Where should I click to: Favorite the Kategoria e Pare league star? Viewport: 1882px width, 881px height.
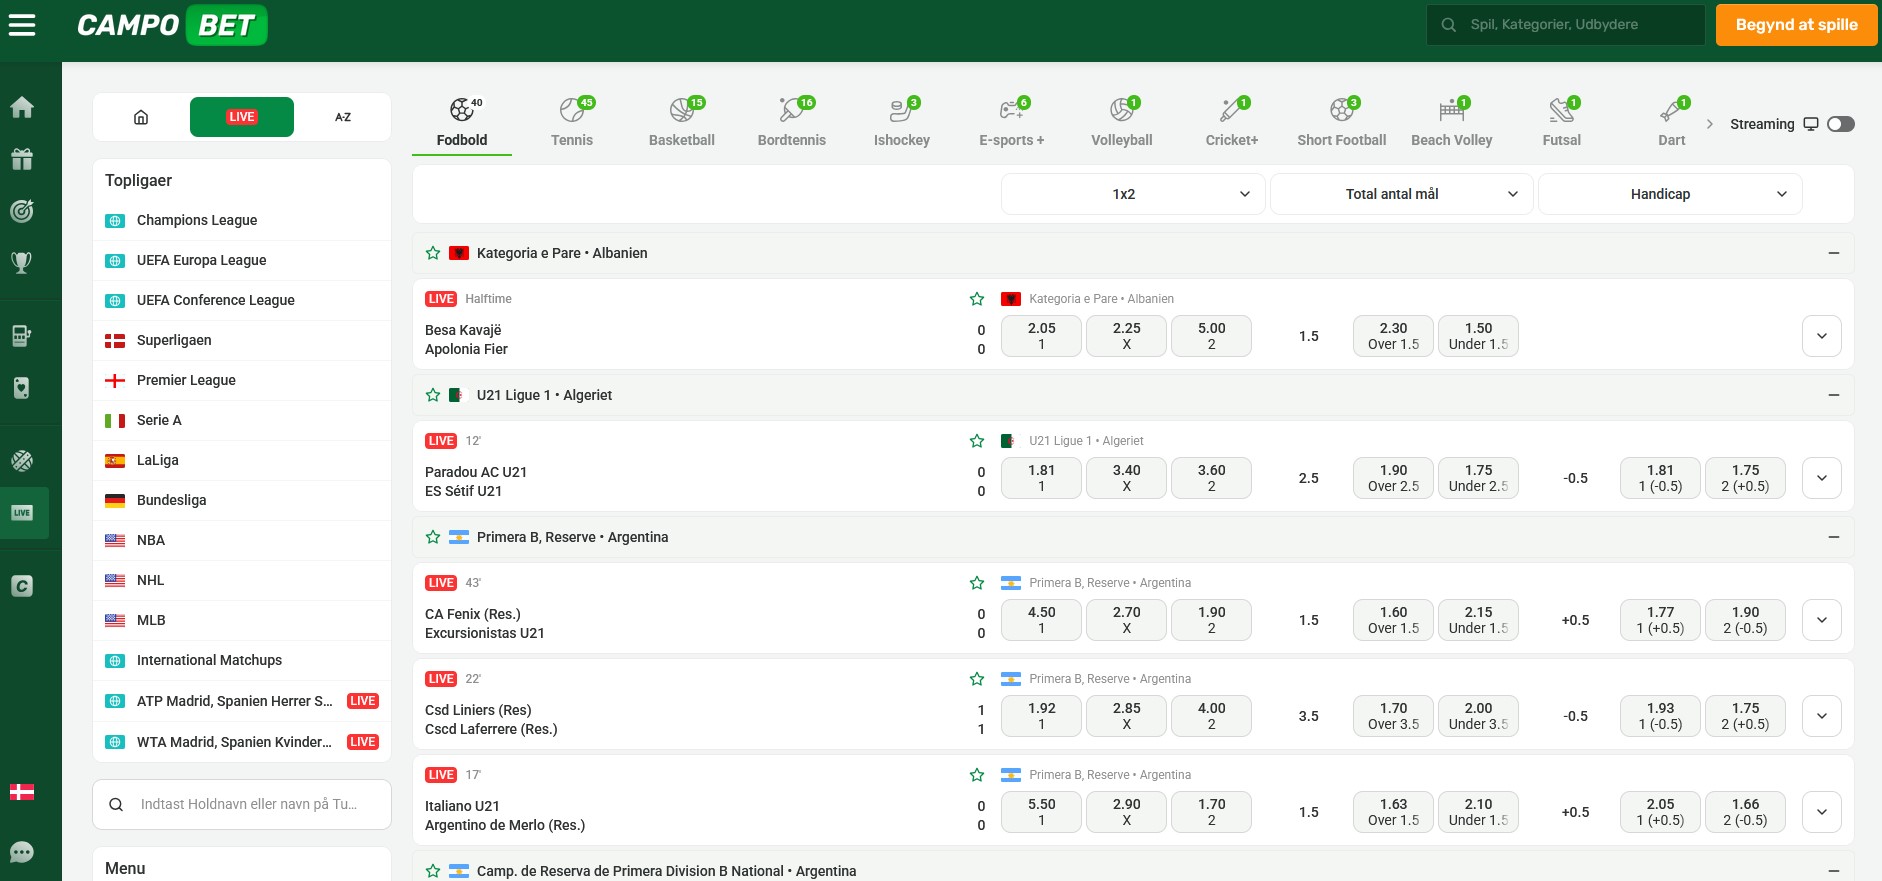click(x=433, y=253)
